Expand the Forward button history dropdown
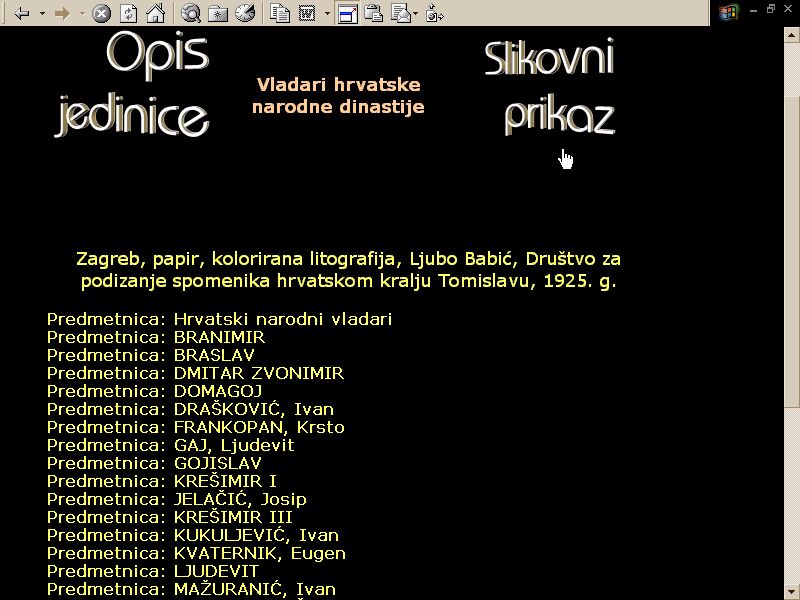The height and width of the screenshot is (600, 800). click(x=82, y=14)
